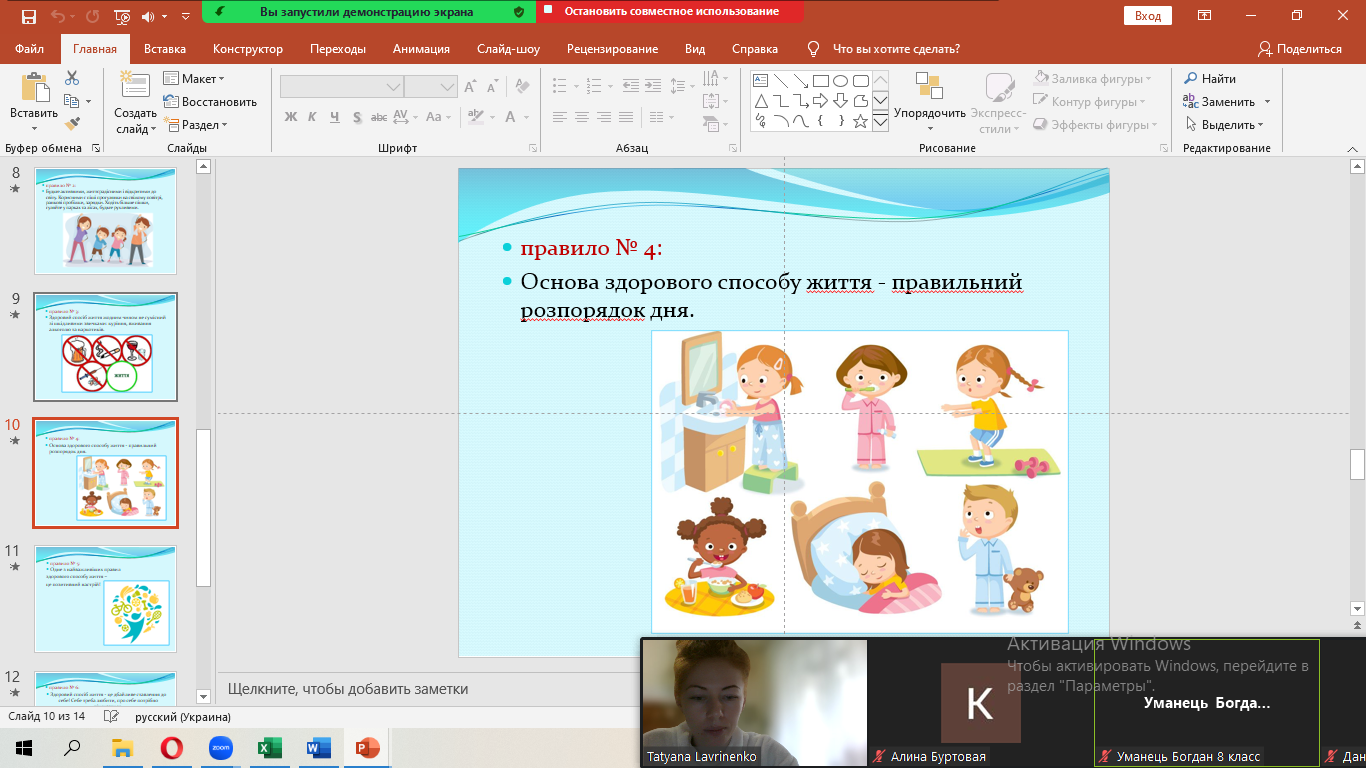Click the Zoom app taskbar icon
This screenshot has width=1366, height=768.
(x=220, y=747)
